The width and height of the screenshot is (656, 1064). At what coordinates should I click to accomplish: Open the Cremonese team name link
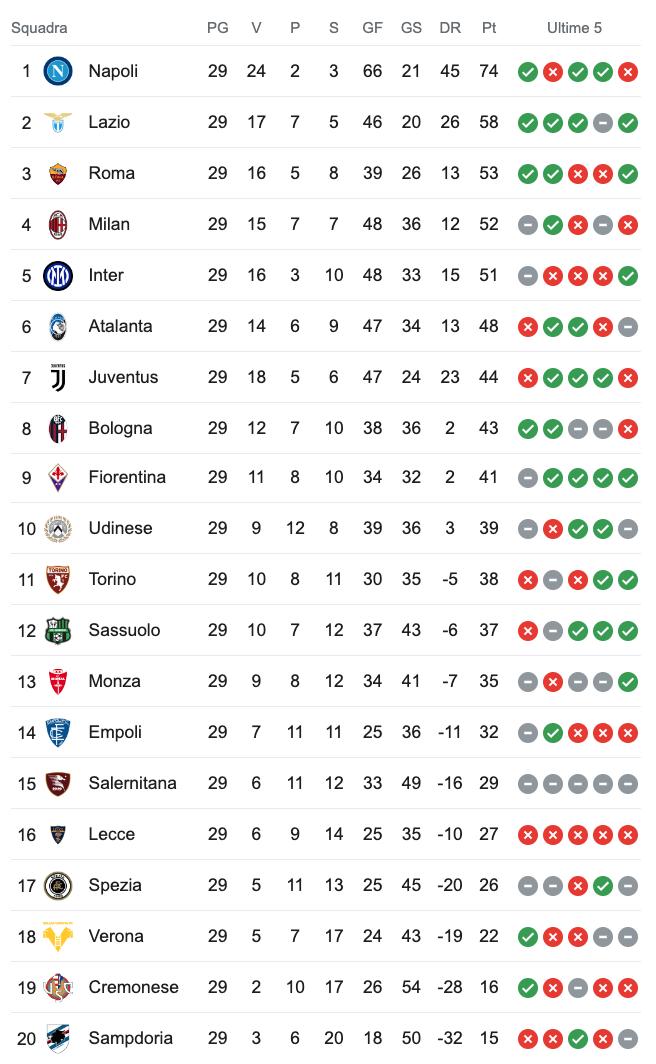pos(133,987)
